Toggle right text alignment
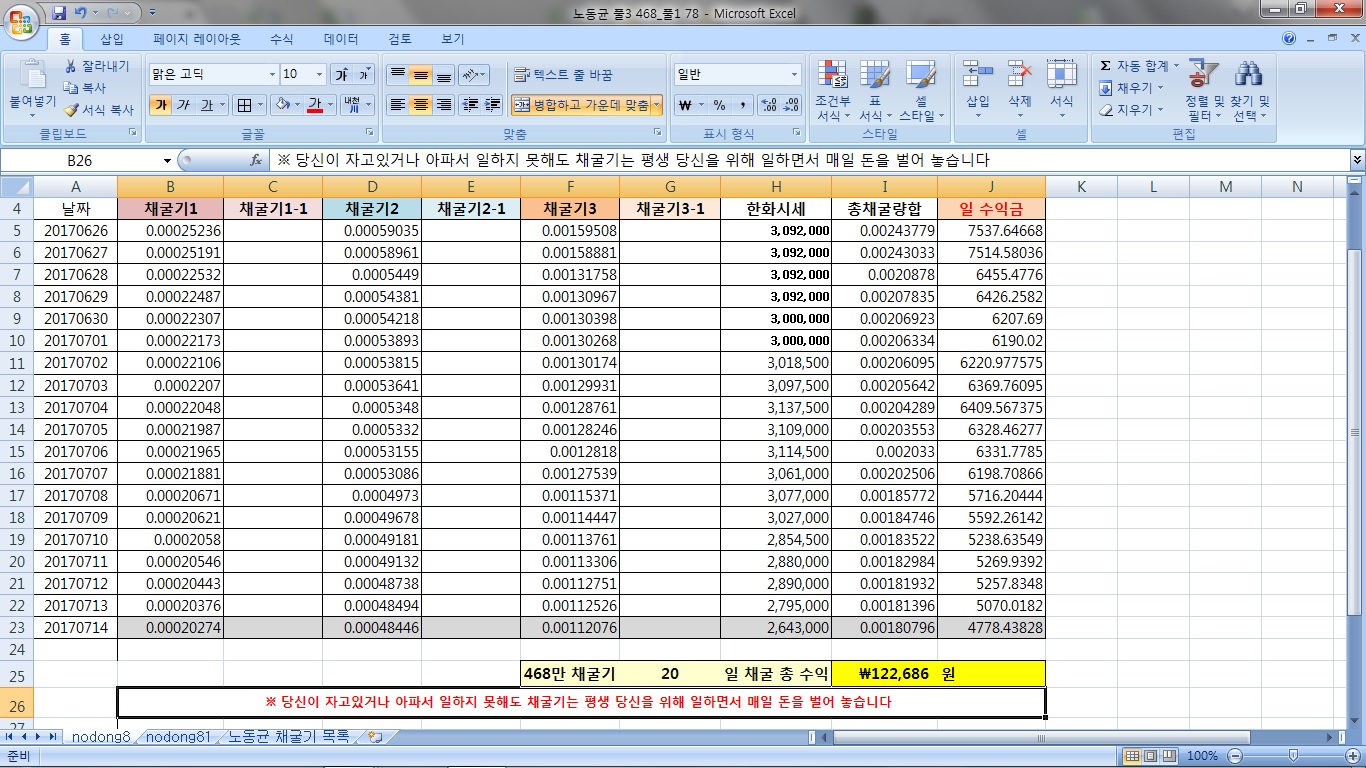The height and width of the screenshot is (768, 1366). point(444,105)
